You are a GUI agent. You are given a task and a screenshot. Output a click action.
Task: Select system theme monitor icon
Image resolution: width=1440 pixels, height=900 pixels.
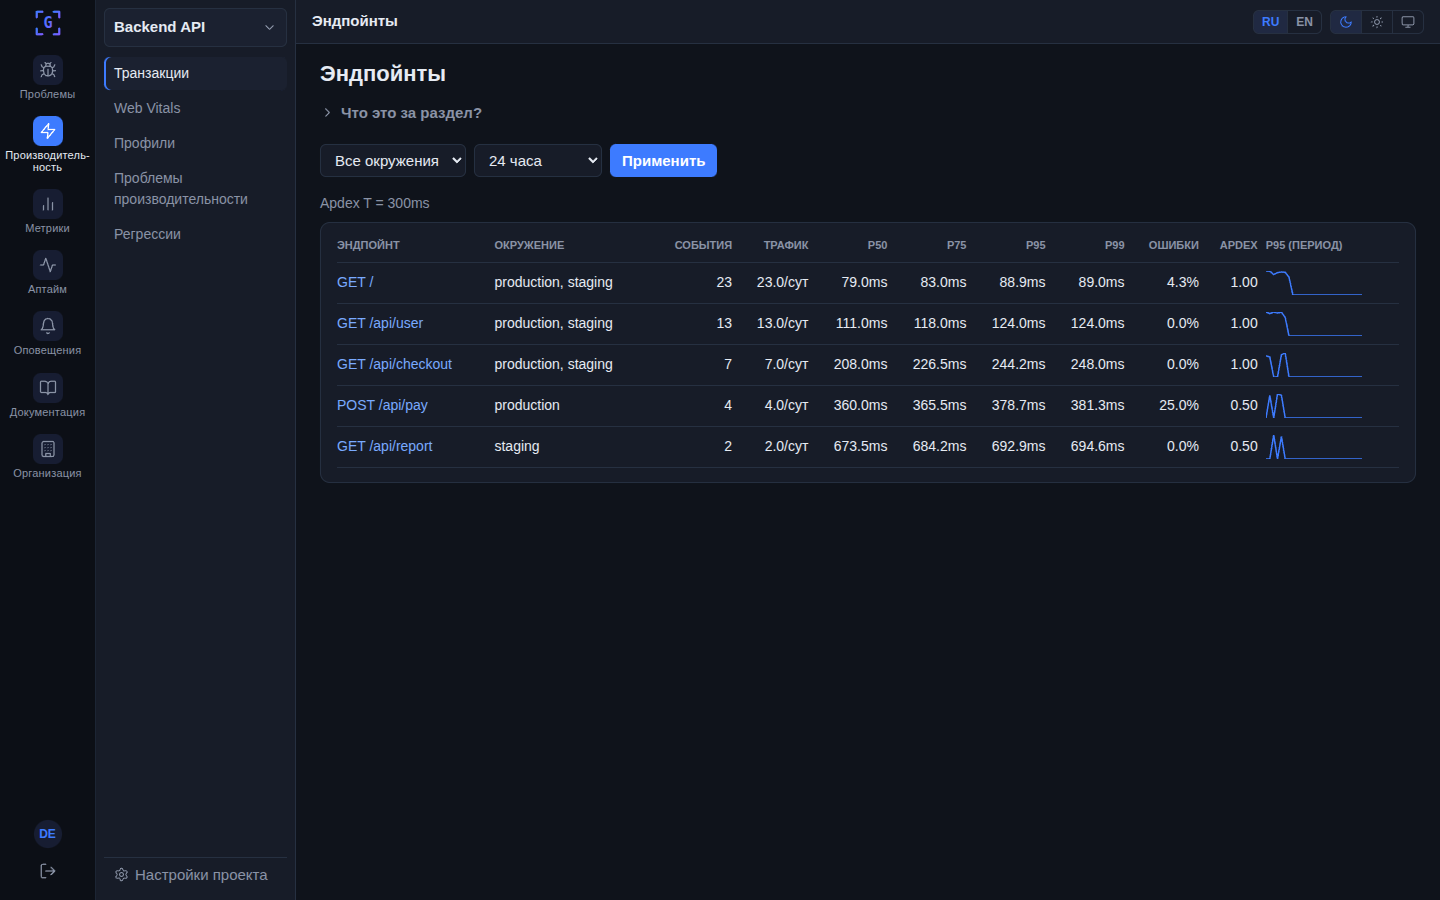click(1408, 22)
